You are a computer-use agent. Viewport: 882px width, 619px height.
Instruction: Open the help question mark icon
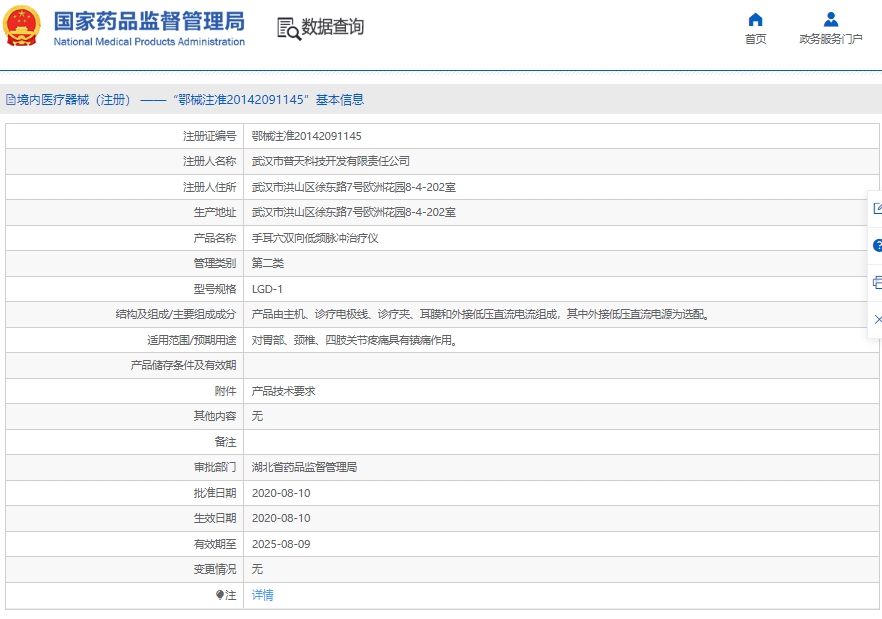click(x=877, y=245)
